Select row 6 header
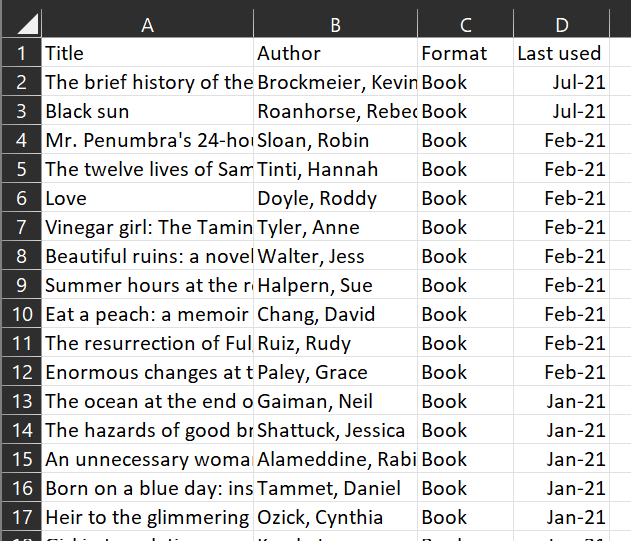 point(22,198)
